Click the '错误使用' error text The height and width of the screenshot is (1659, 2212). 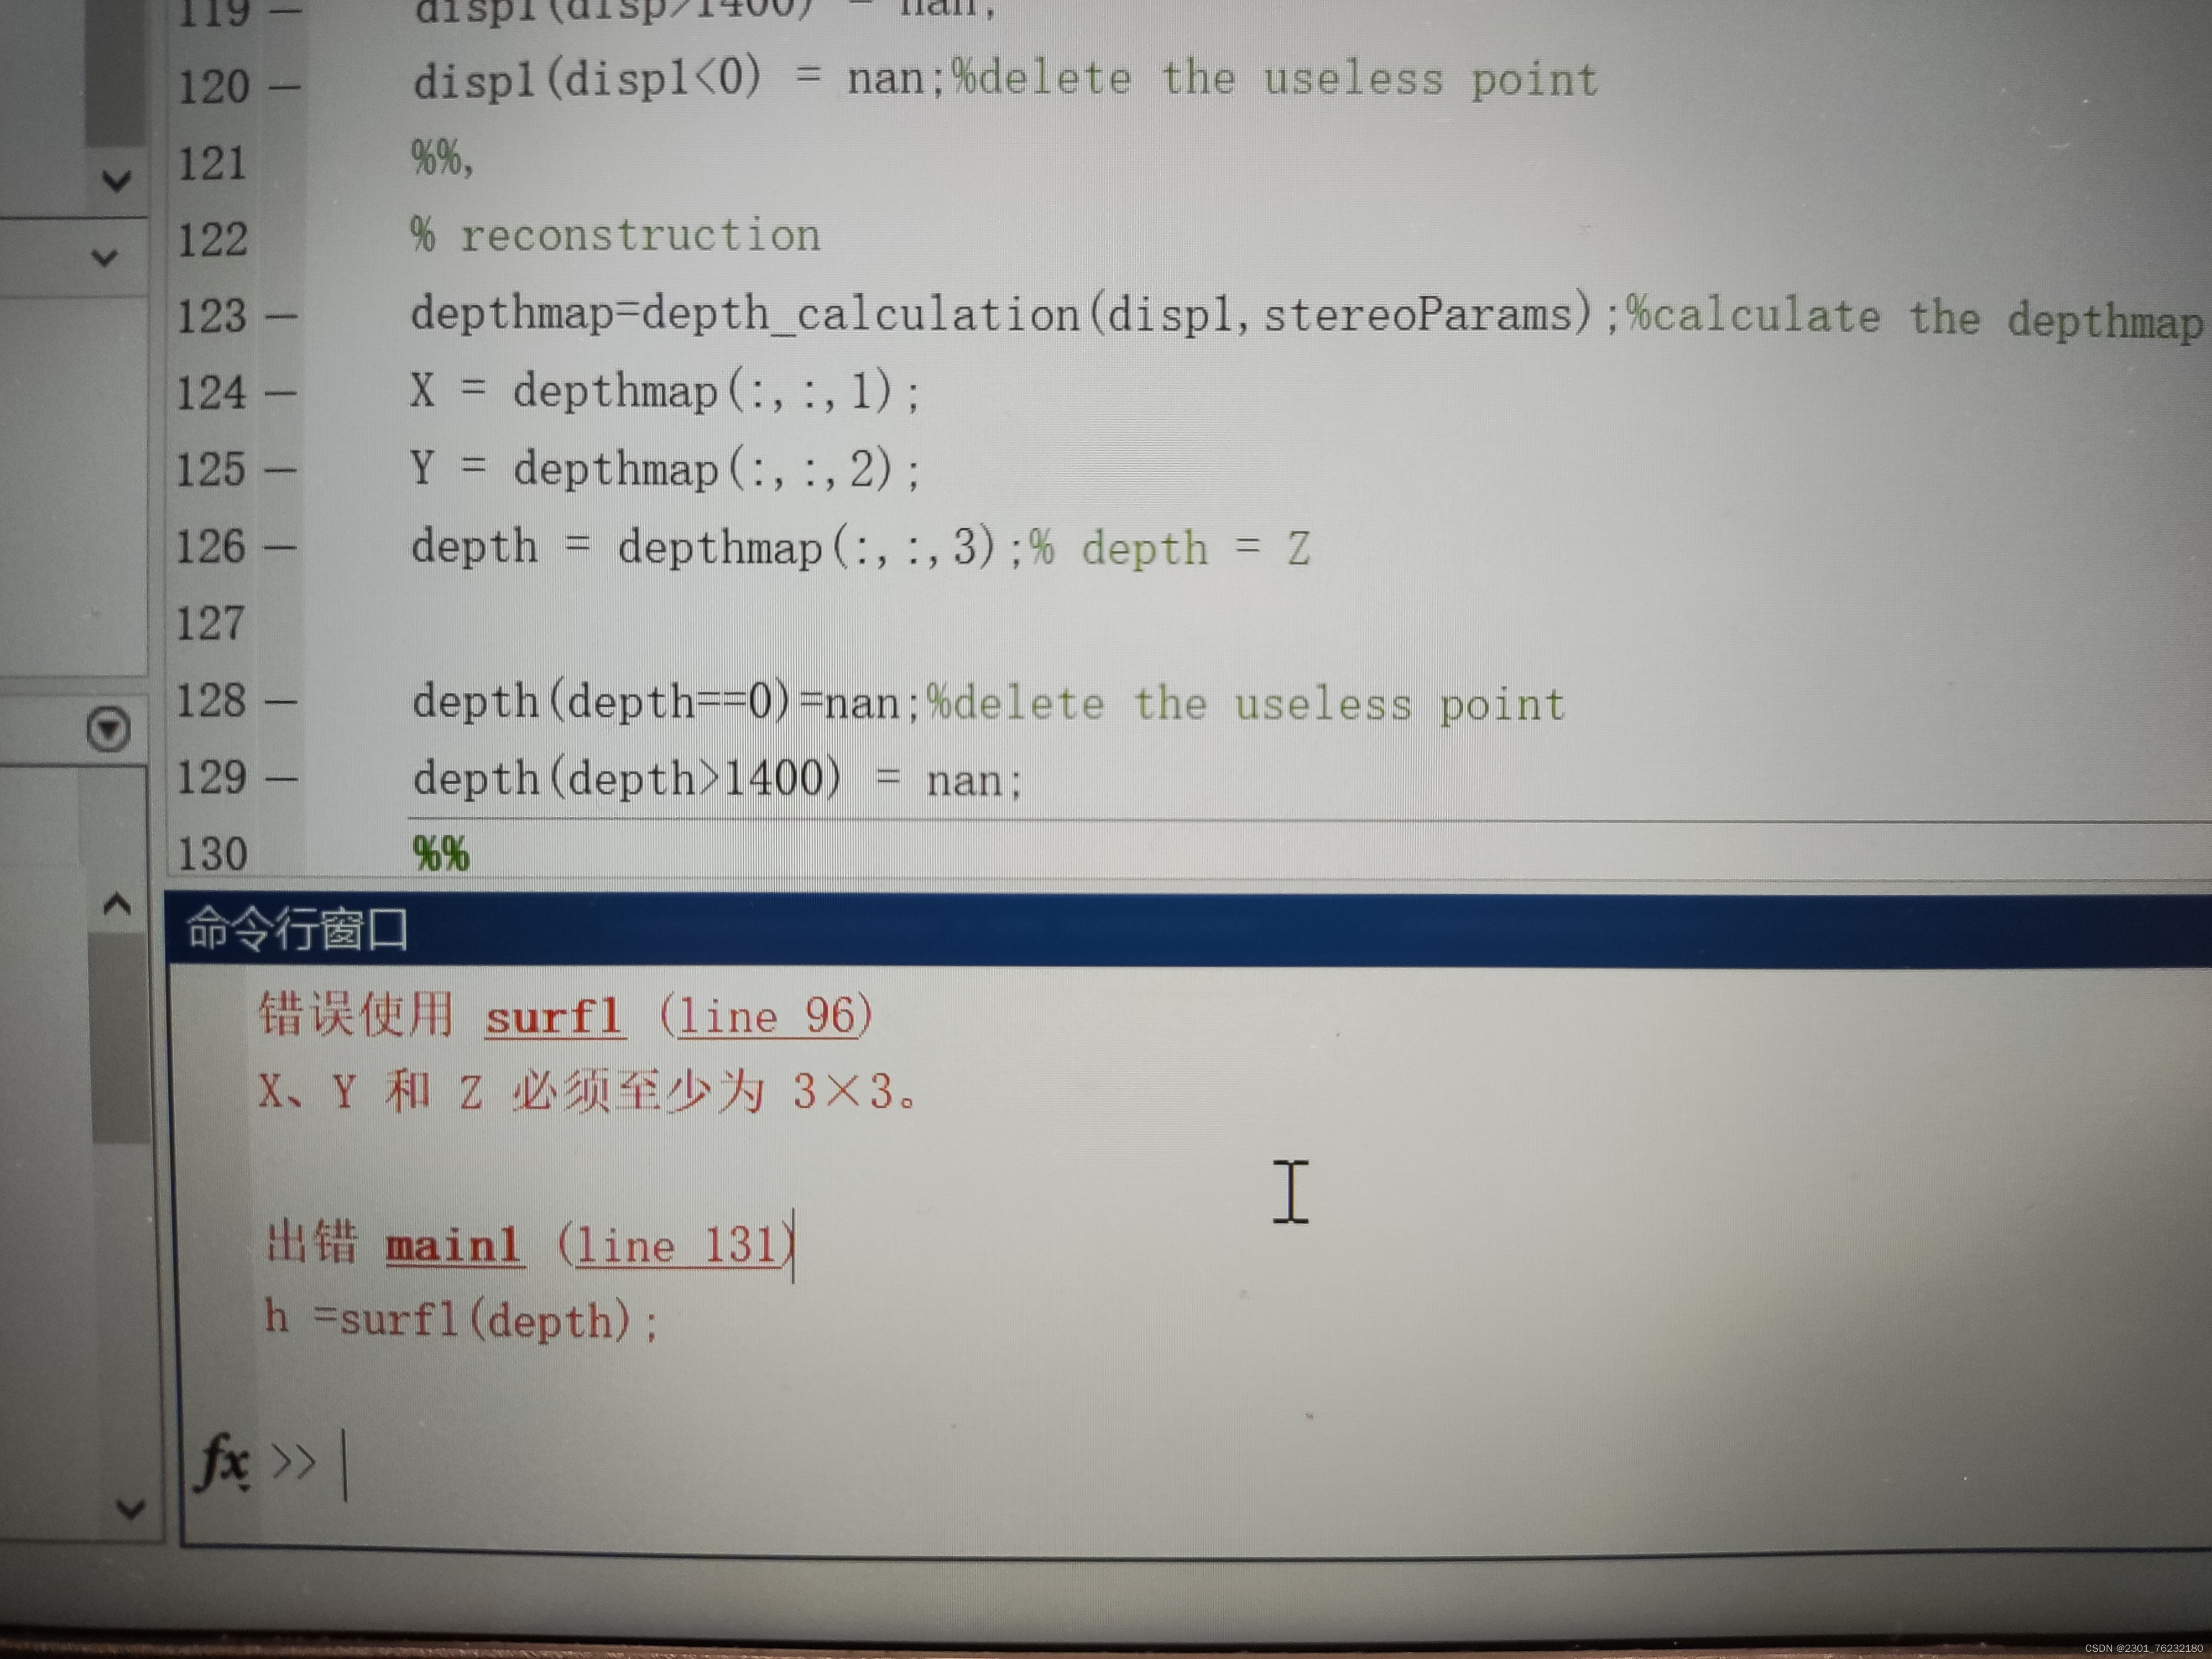pos(356,1014)
